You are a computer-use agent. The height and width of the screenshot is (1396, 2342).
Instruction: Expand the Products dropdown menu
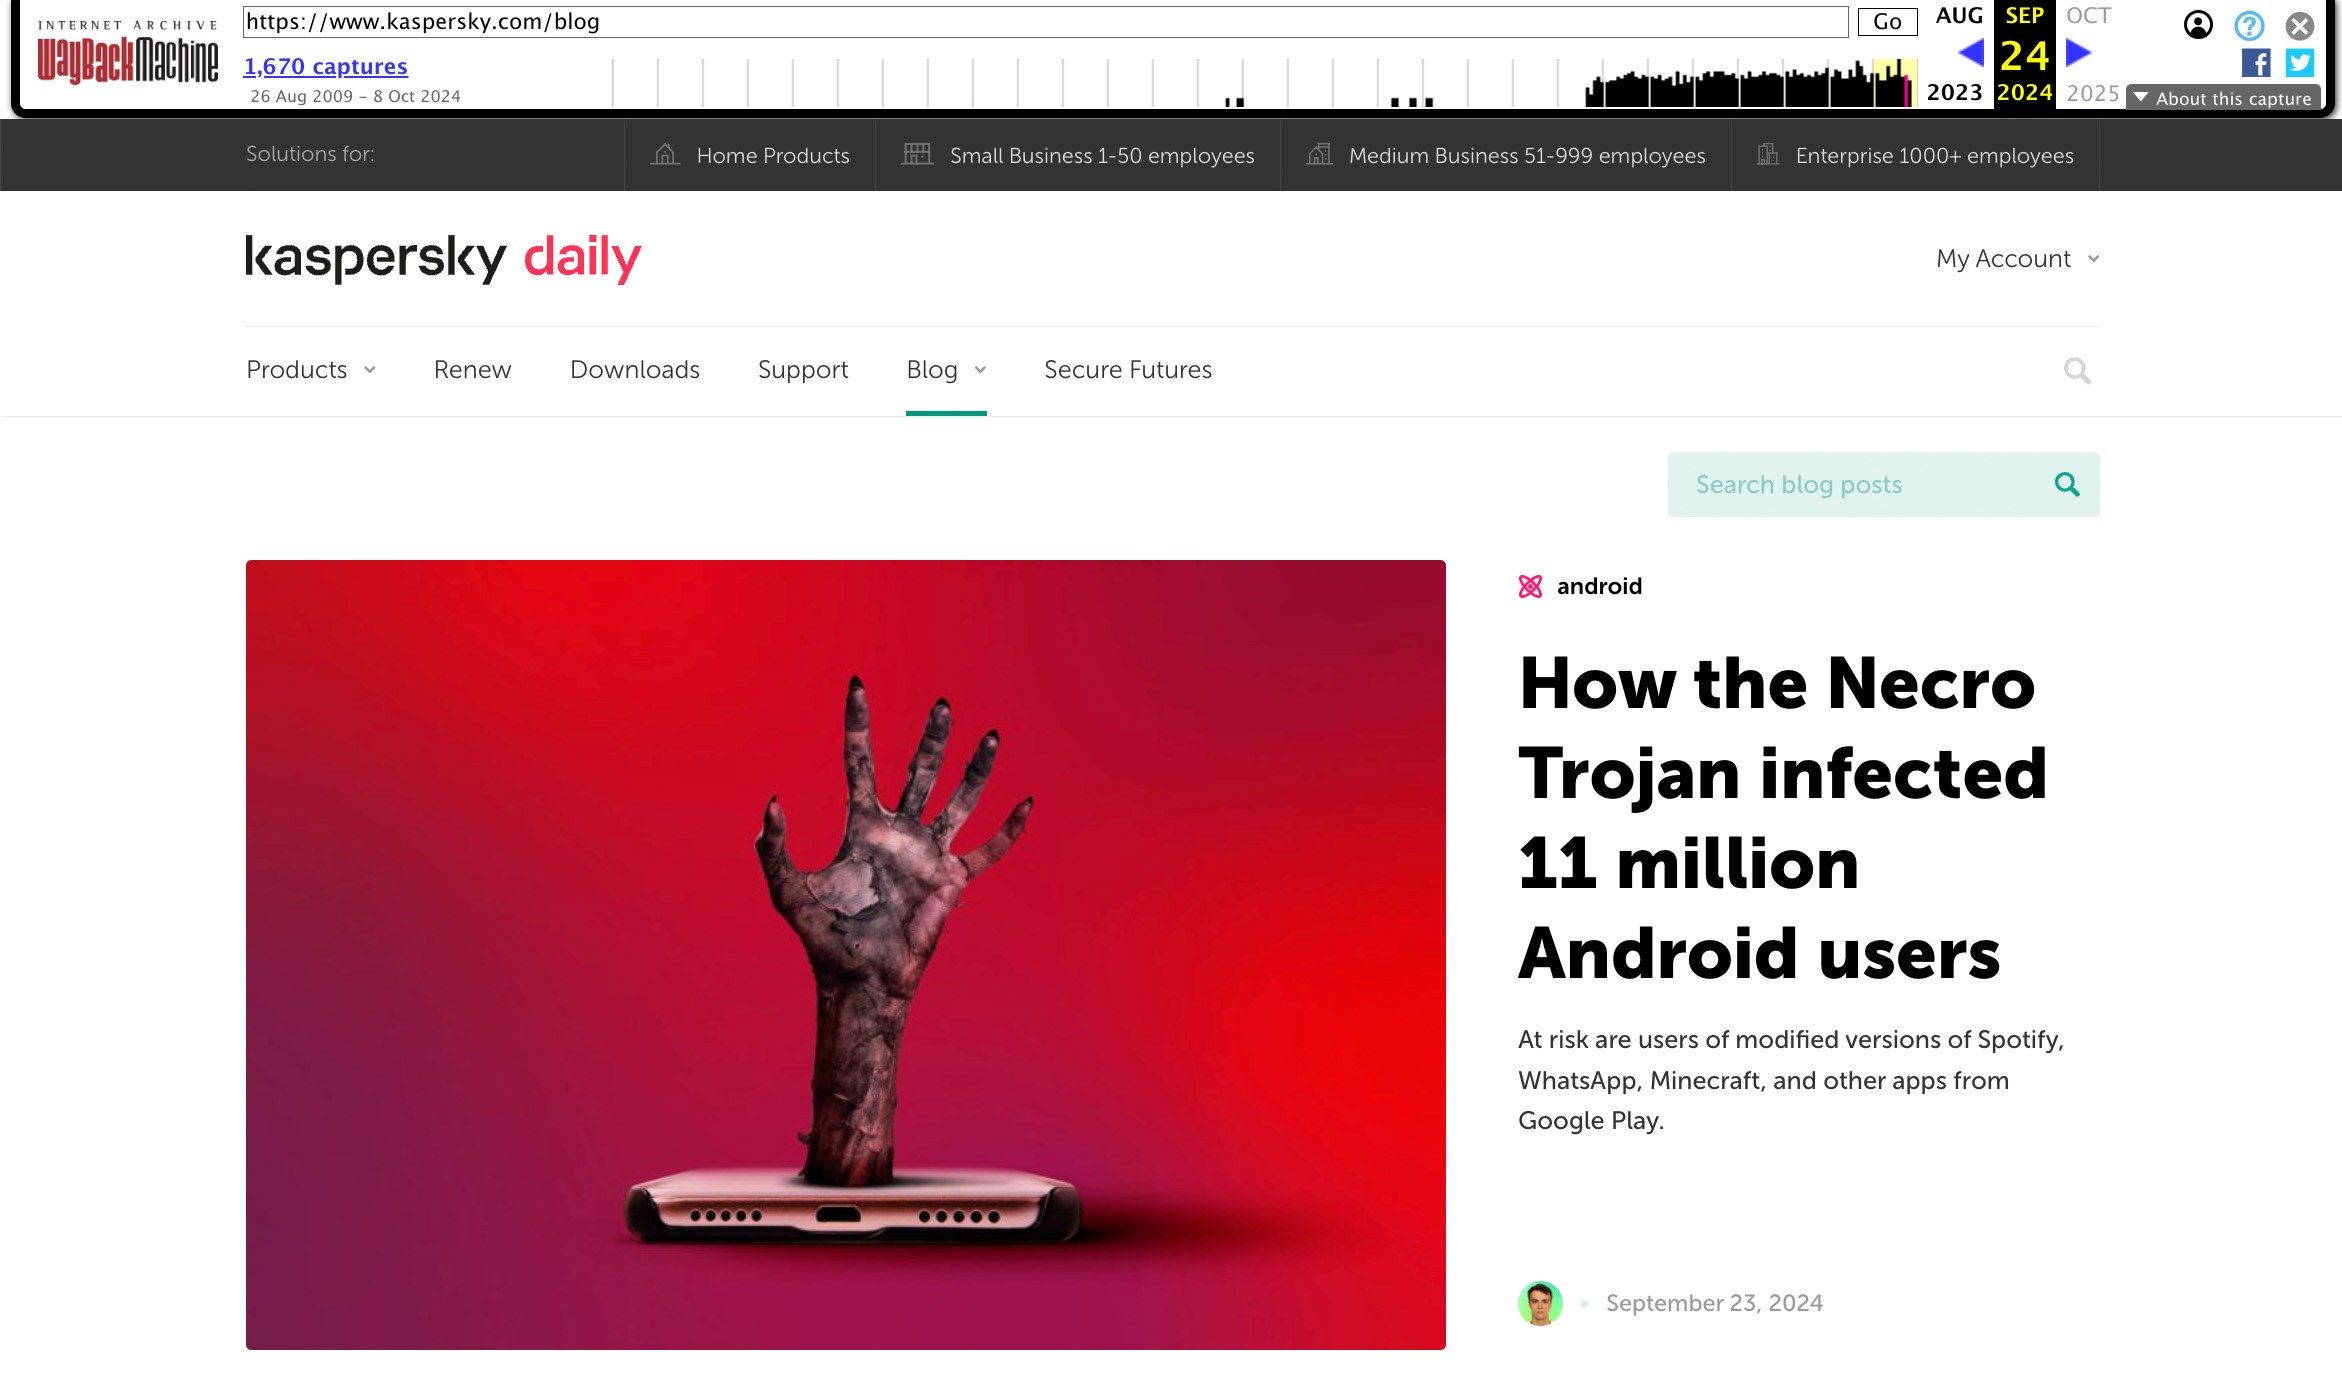[311, 371]
